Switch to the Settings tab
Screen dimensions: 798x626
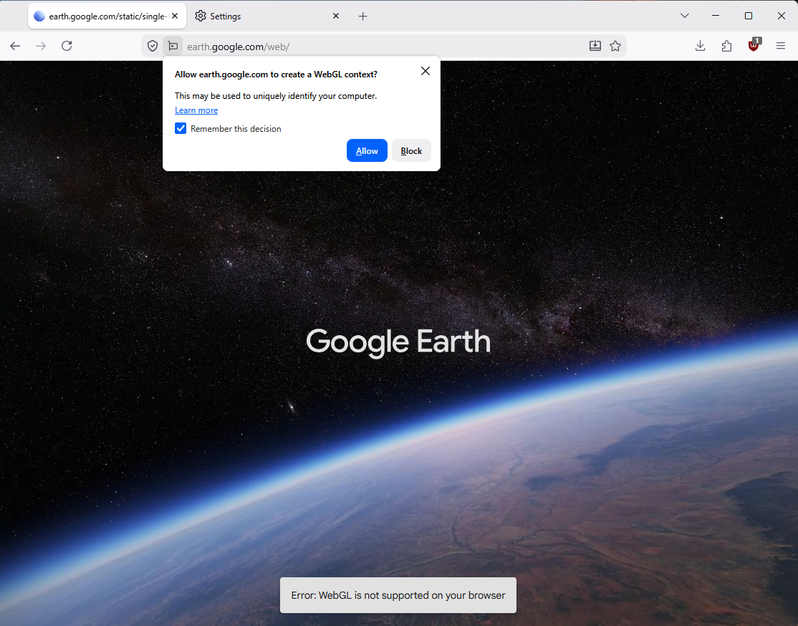tap(267, 16)
